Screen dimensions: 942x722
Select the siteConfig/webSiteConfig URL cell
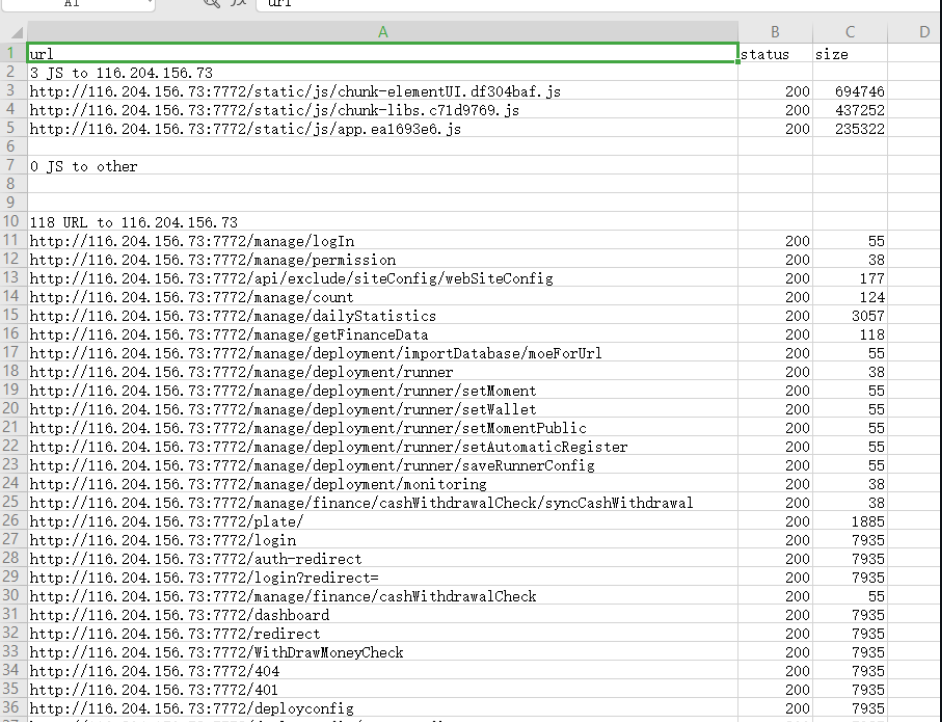pos(383,278)
